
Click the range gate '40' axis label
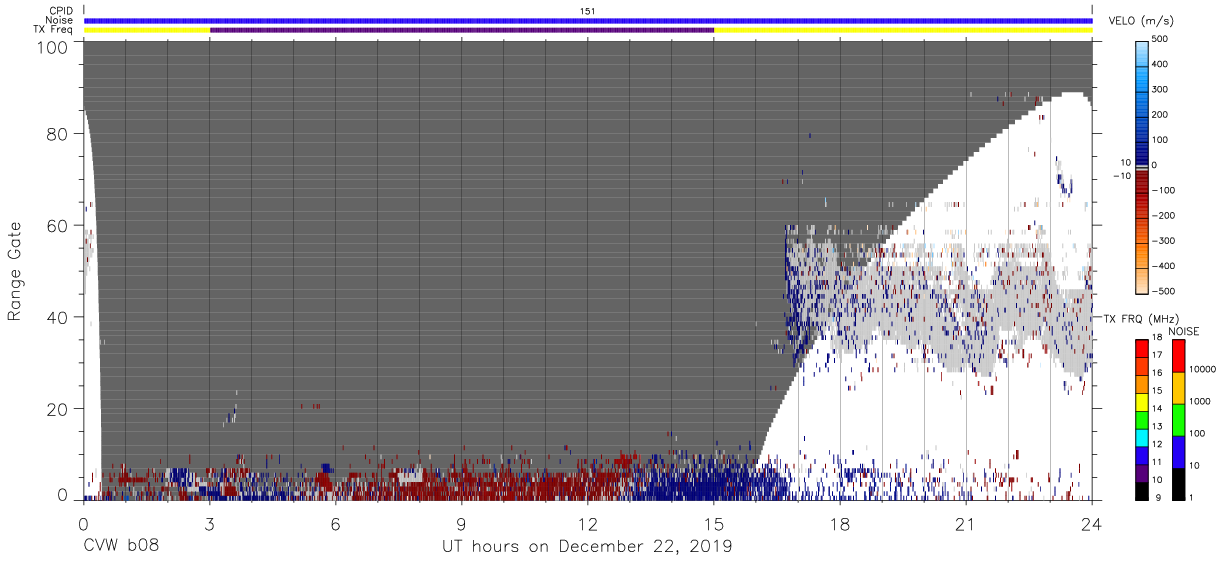click(x=58, y=317)
